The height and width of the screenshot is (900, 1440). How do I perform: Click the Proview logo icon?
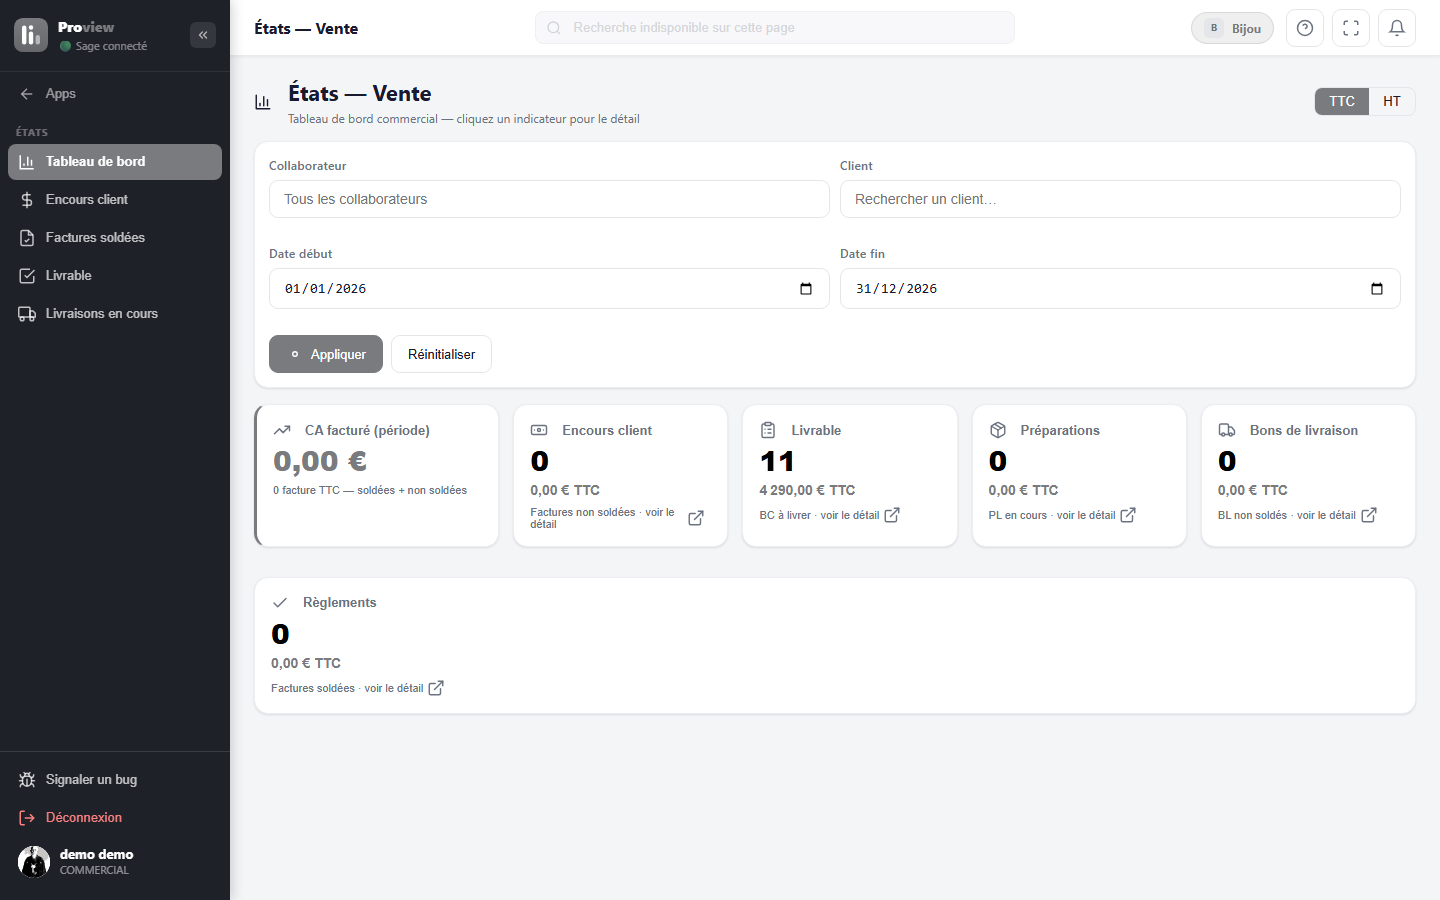click(31, 35)
